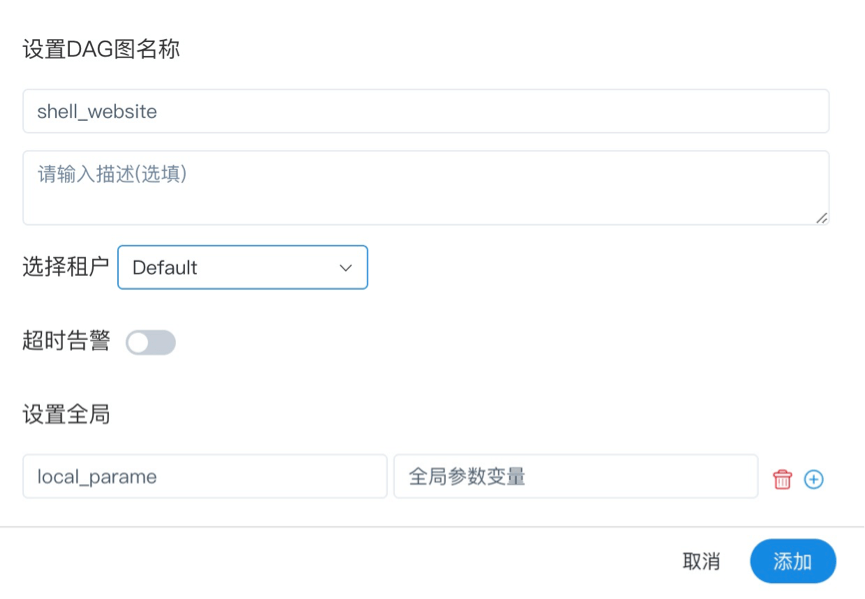The height and width of the screenshot is (599, 865).
Task: Click the Default text in tenant selector
Action: coord(165,268)
